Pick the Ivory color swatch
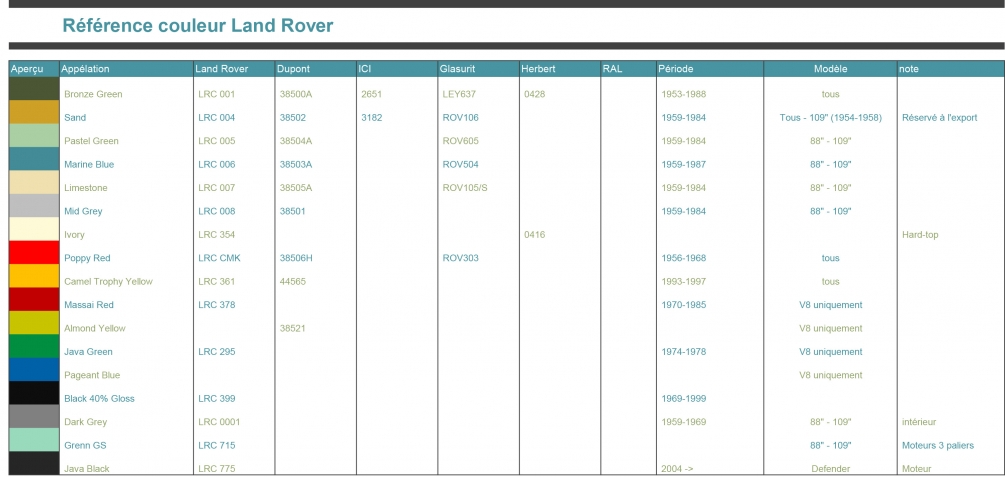Screen dimensions: 1005x477 (x=34, y=229)
